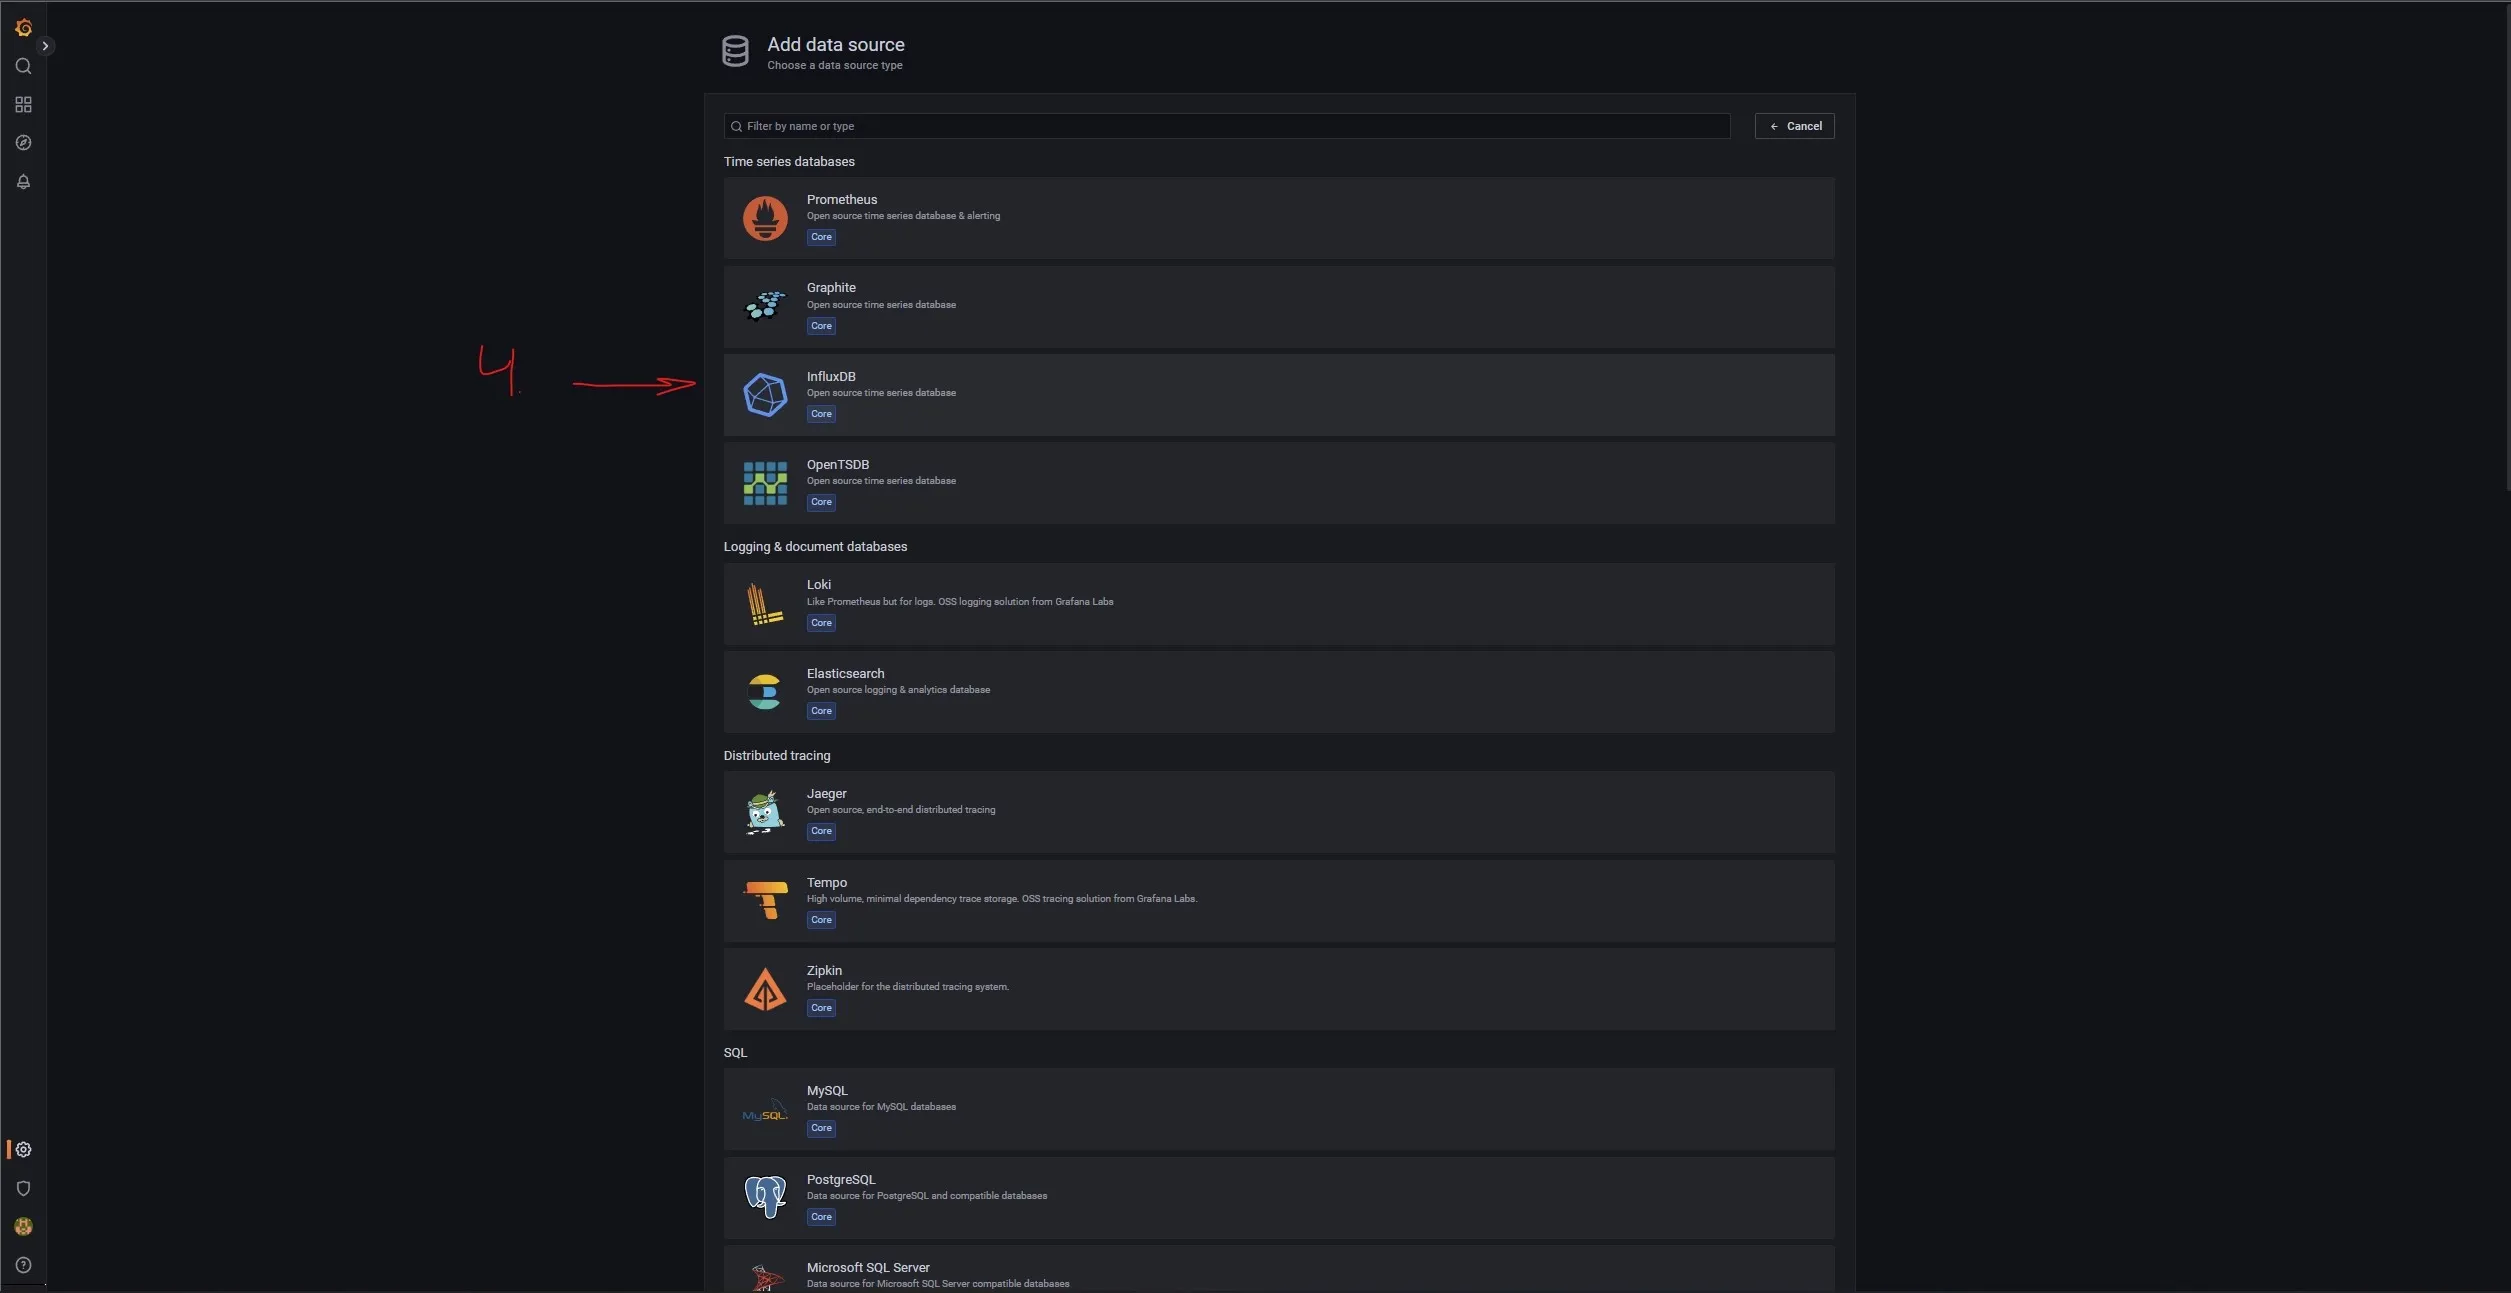This screenshot has width=2511, height=1293.
Task: Select the InfluxDB data source
Action: coord(1278,395)
